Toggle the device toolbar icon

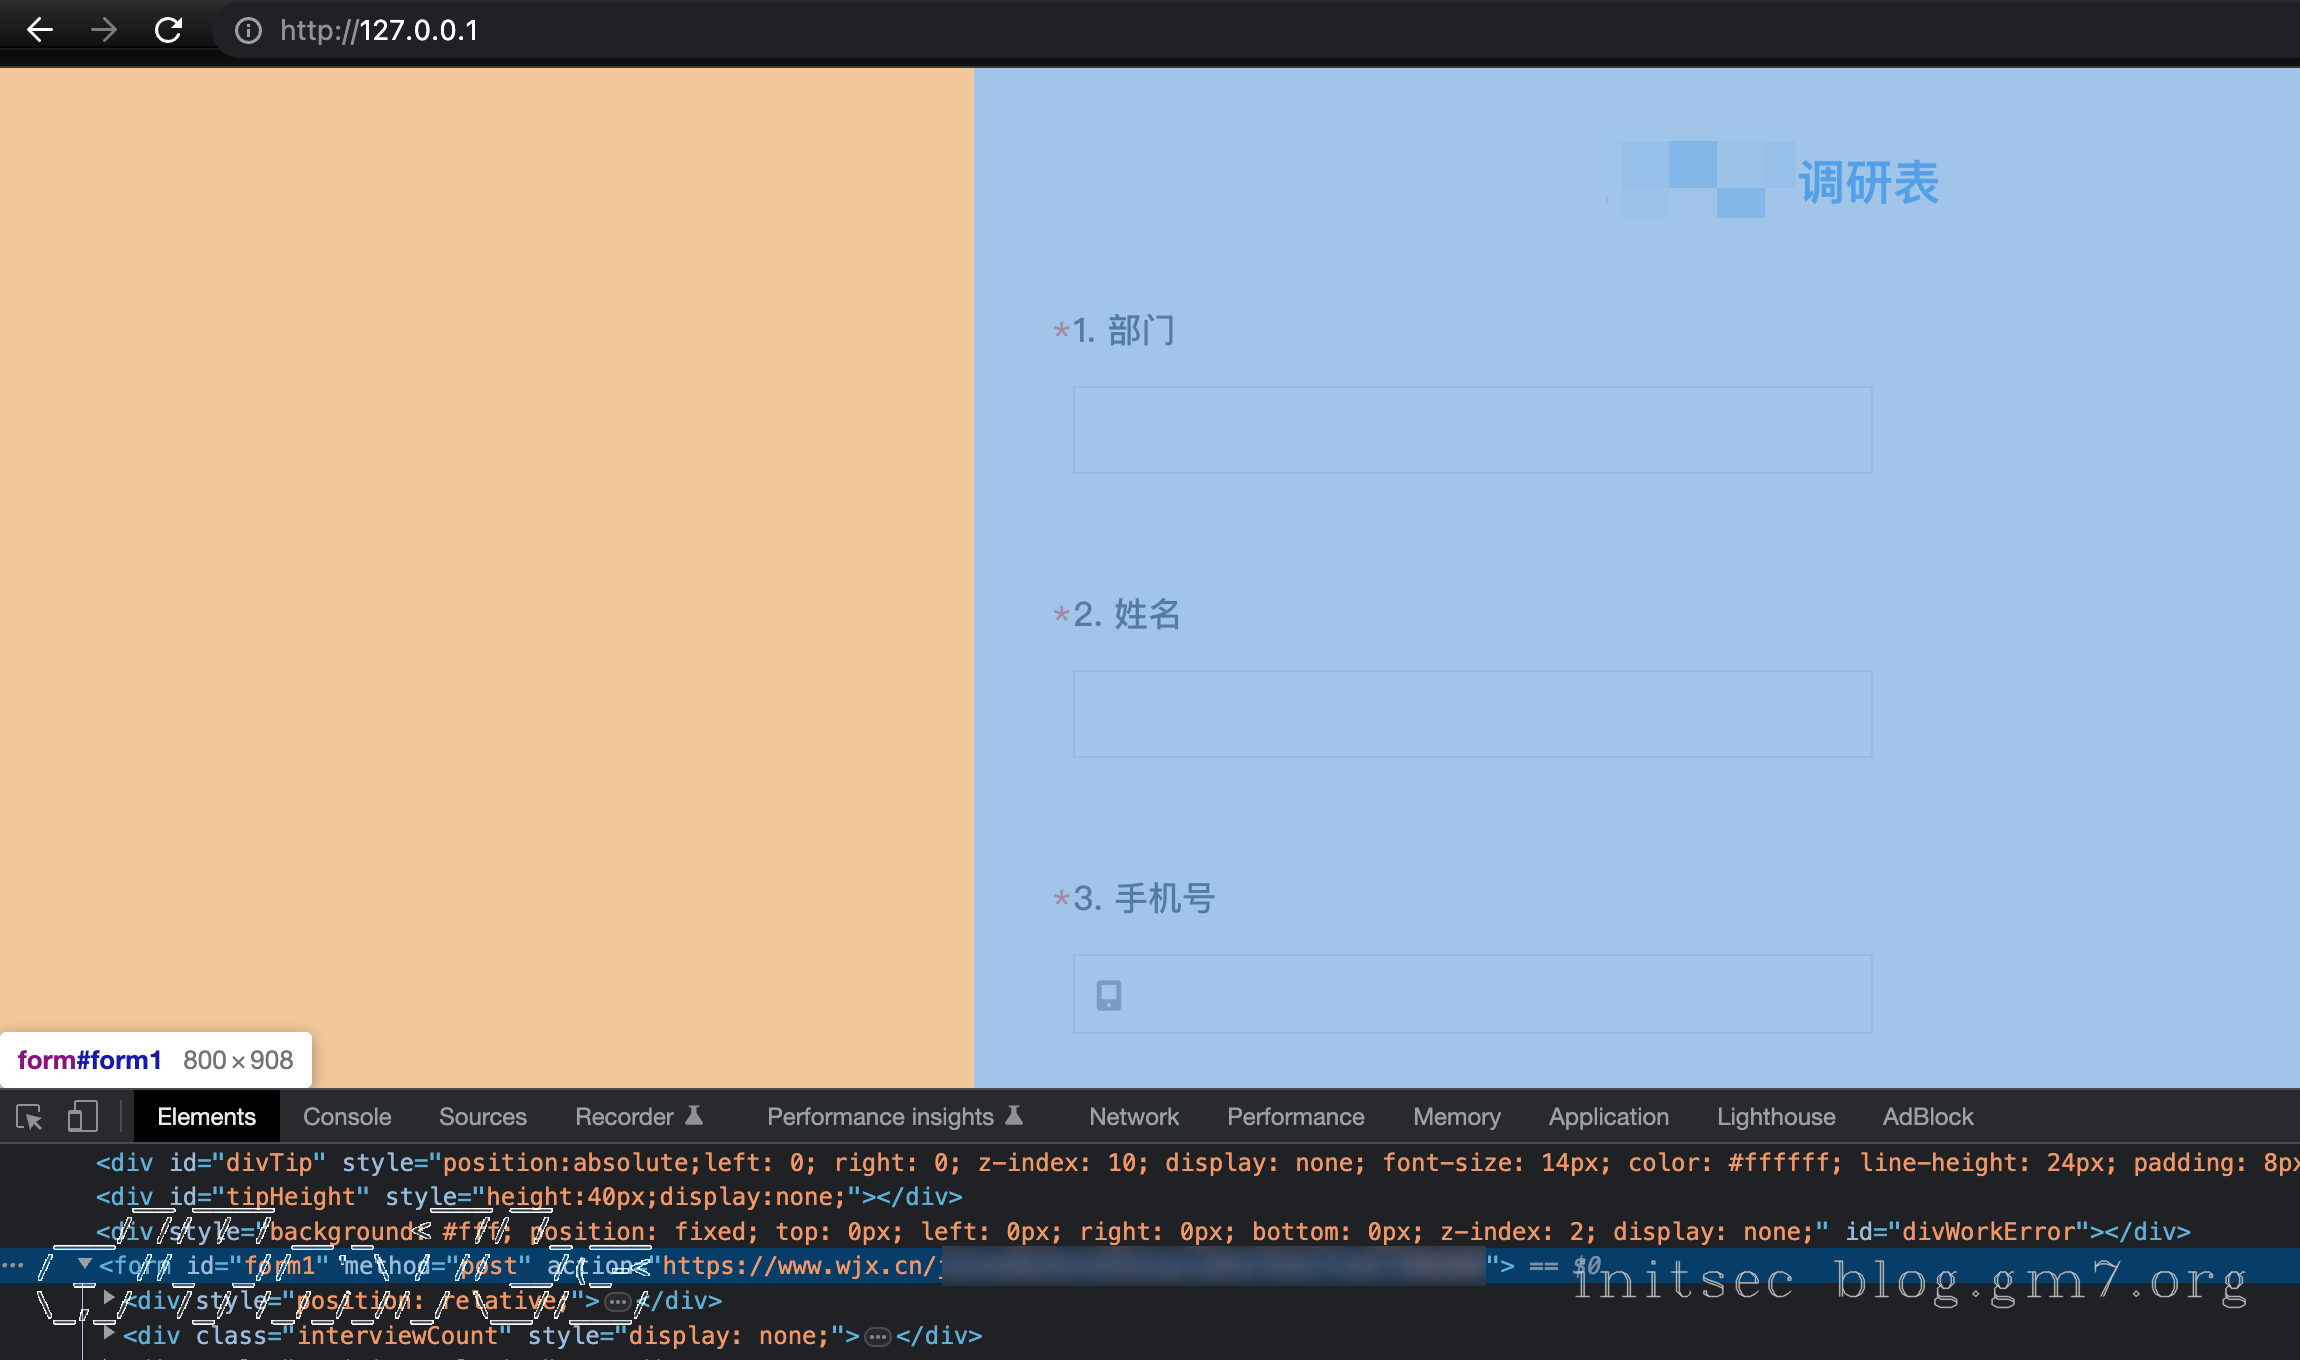[x=82, y=1117]
